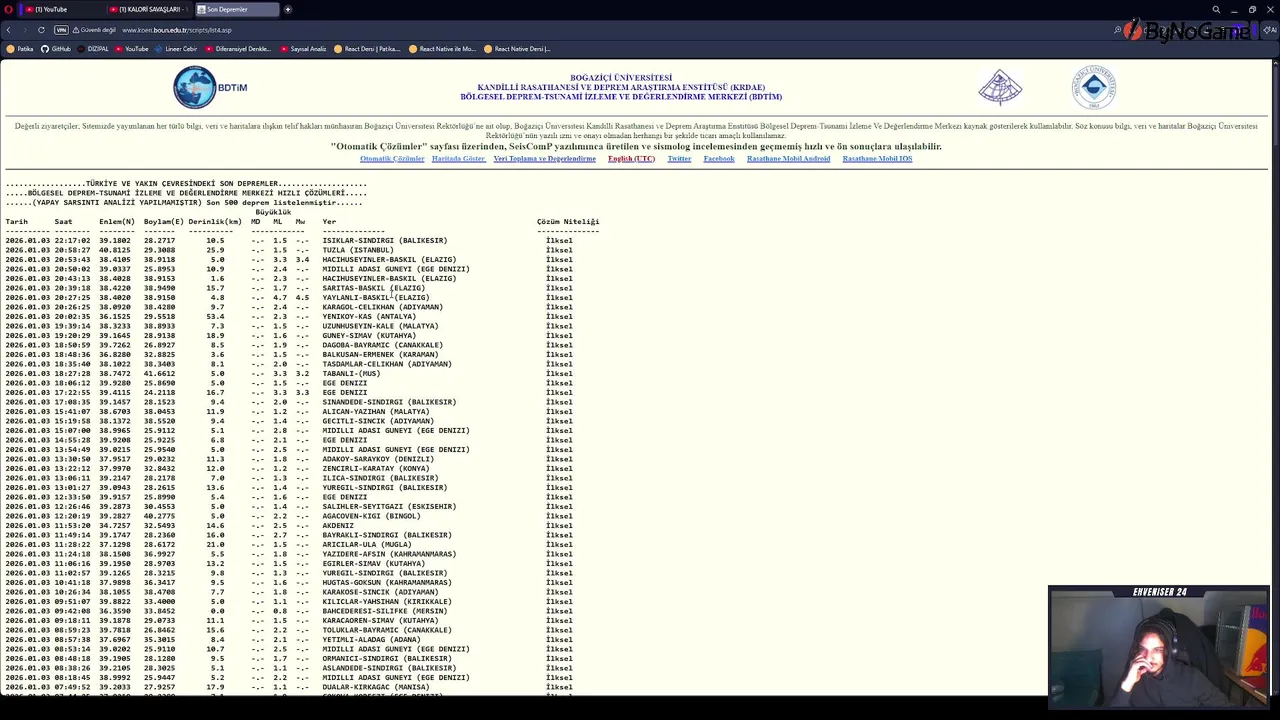Click the Boğaziçi Üniversitesi seal logo
This screenshot has width=1280, height=720.
point(1093,88)
